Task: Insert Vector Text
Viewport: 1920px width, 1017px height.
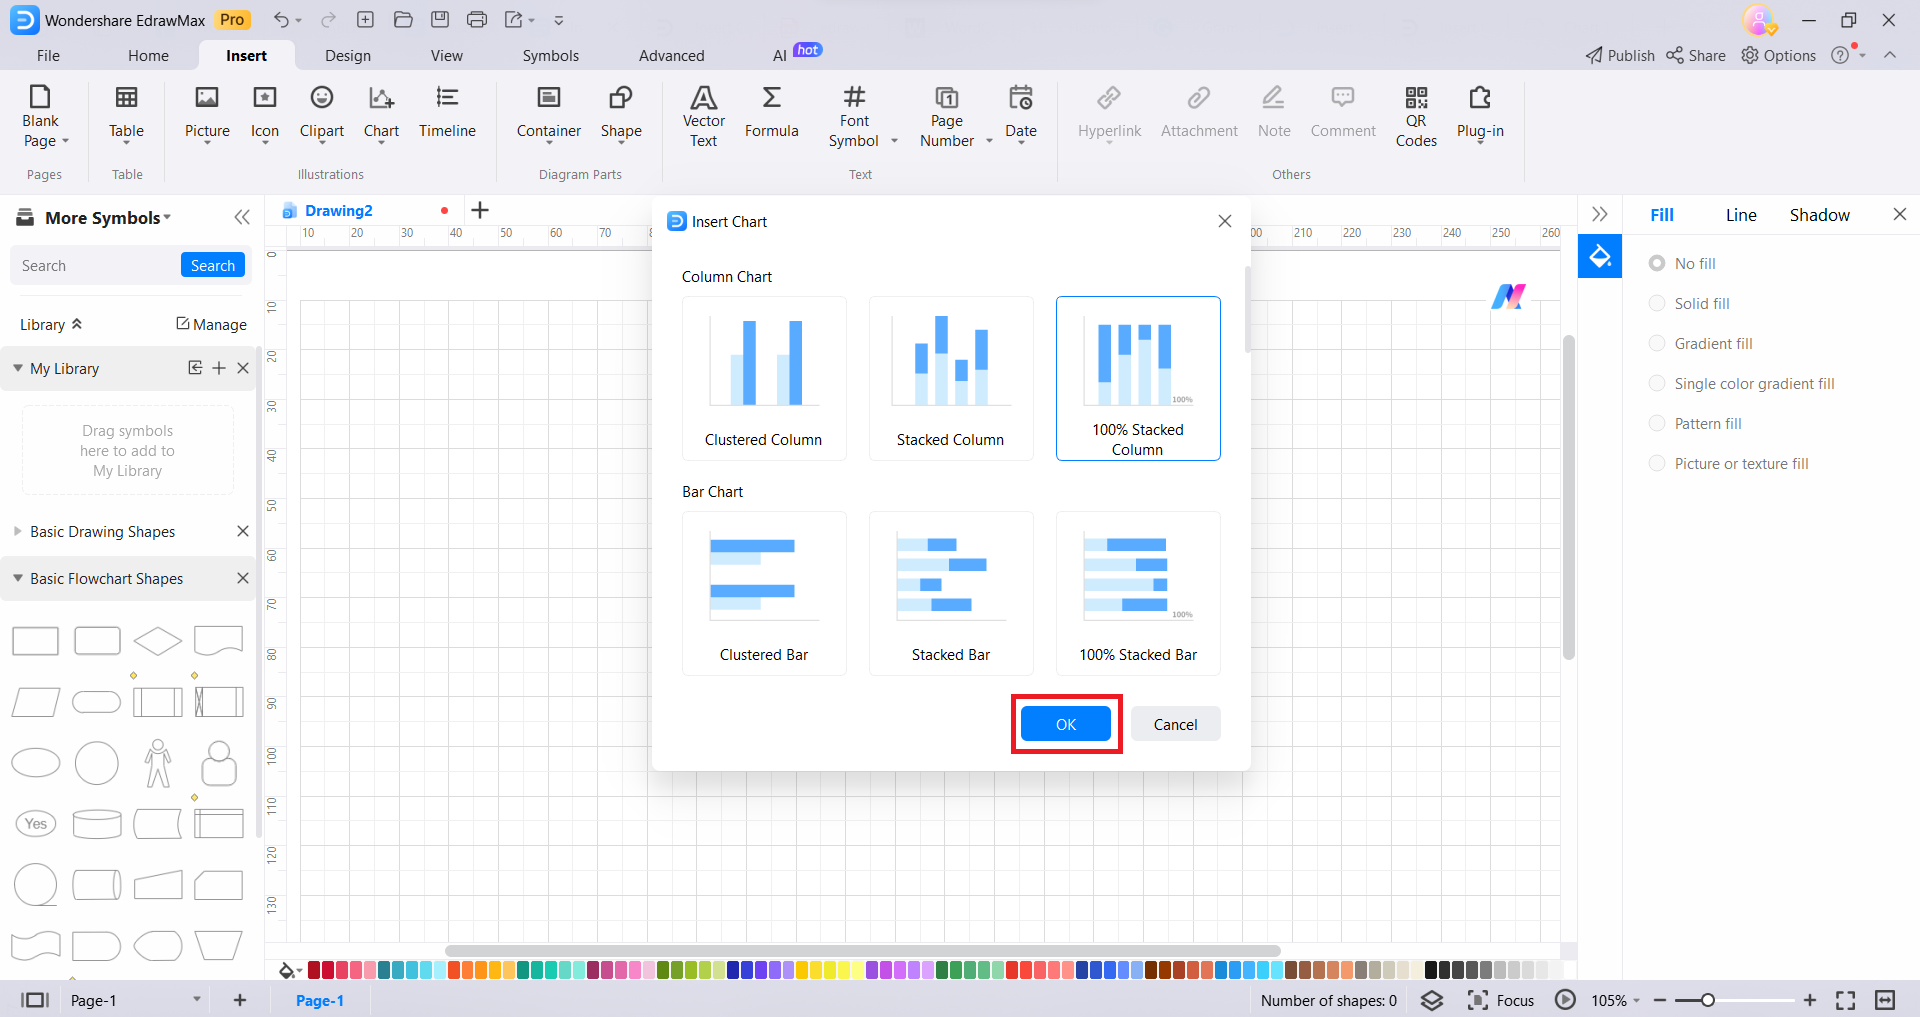Action: 704,117
